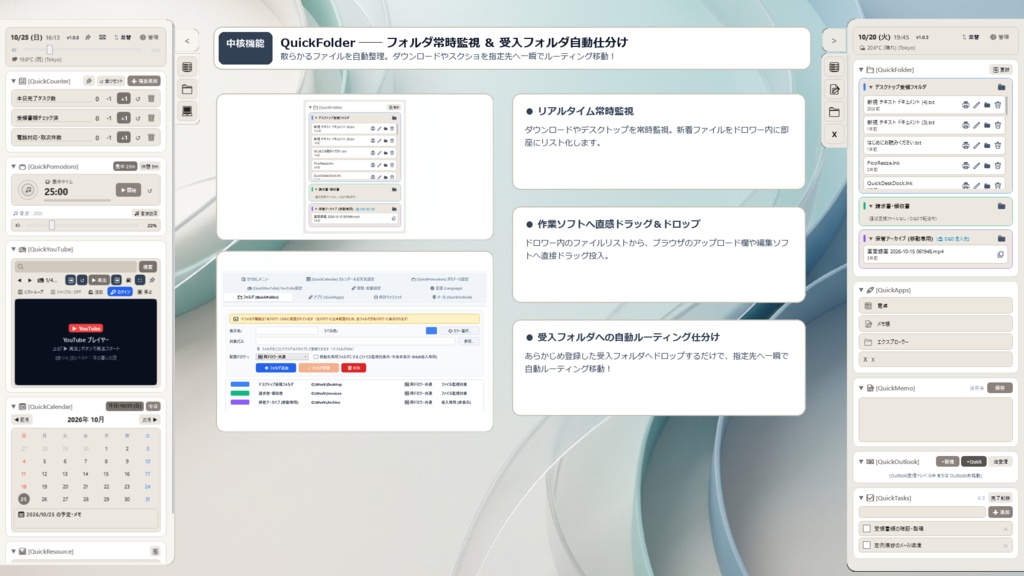Click the 保存 button in QuickMemo
The height and width of the screenshot is (576, 1024).
(x=1000, y=388)
